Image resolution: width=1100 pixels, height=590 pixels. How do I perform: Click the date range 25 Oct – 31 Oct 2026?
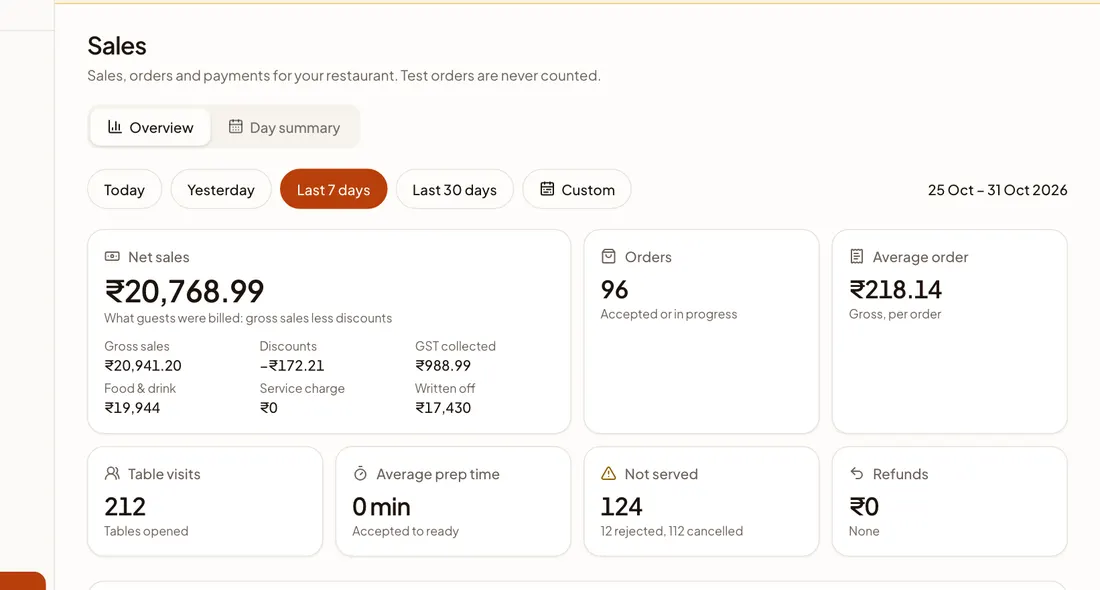(998, 189)
